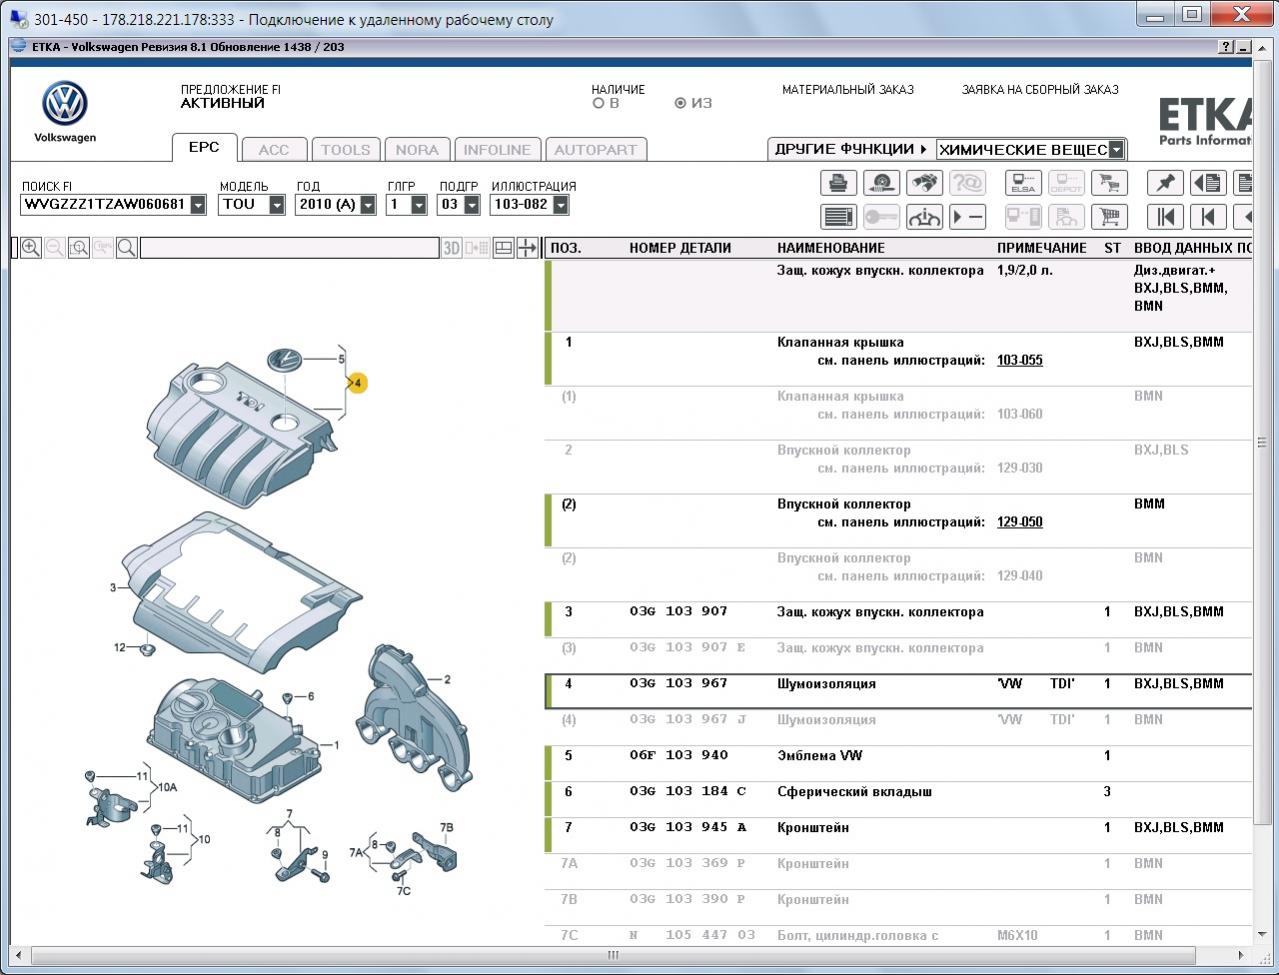This screenshot has height=975, width=1279.
Task: Expand the ДРУГИЕ ФУНКЦИИ menu
Action: tap(851, 149)
